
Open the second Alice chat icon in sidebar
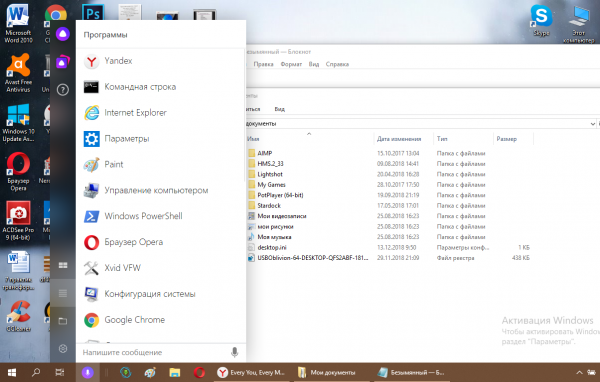point(63,62)
